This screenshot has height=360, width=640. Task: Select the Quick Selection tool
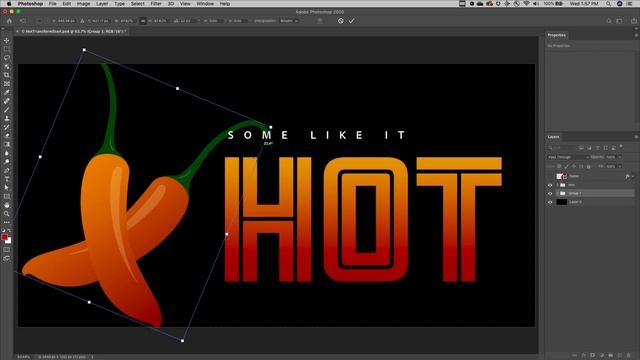7,66
